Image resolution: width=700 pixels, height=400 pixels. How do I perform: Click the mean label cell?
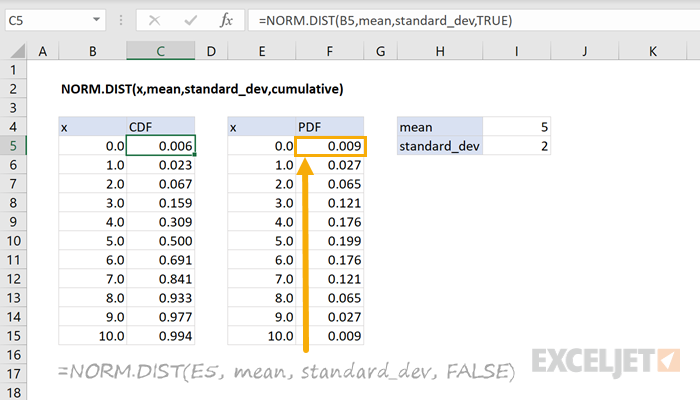click(x=440, y=127)
